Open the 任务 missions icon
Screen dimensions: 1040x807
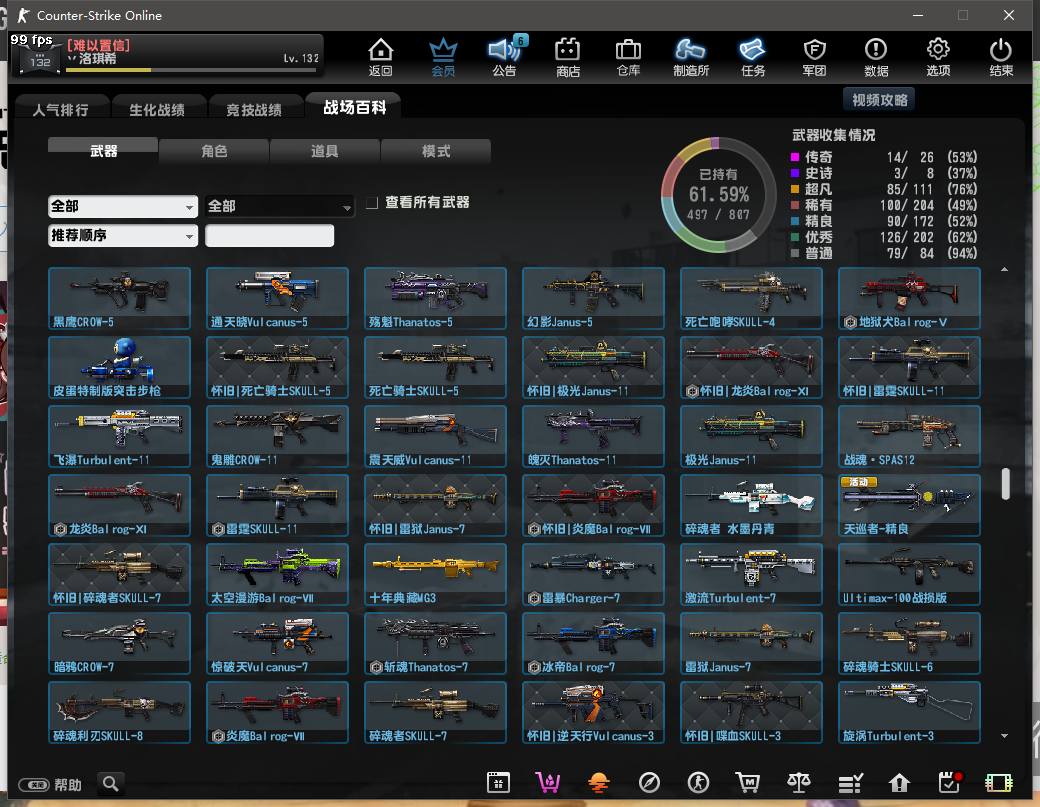pyautogui.click(x=753, y=57)
